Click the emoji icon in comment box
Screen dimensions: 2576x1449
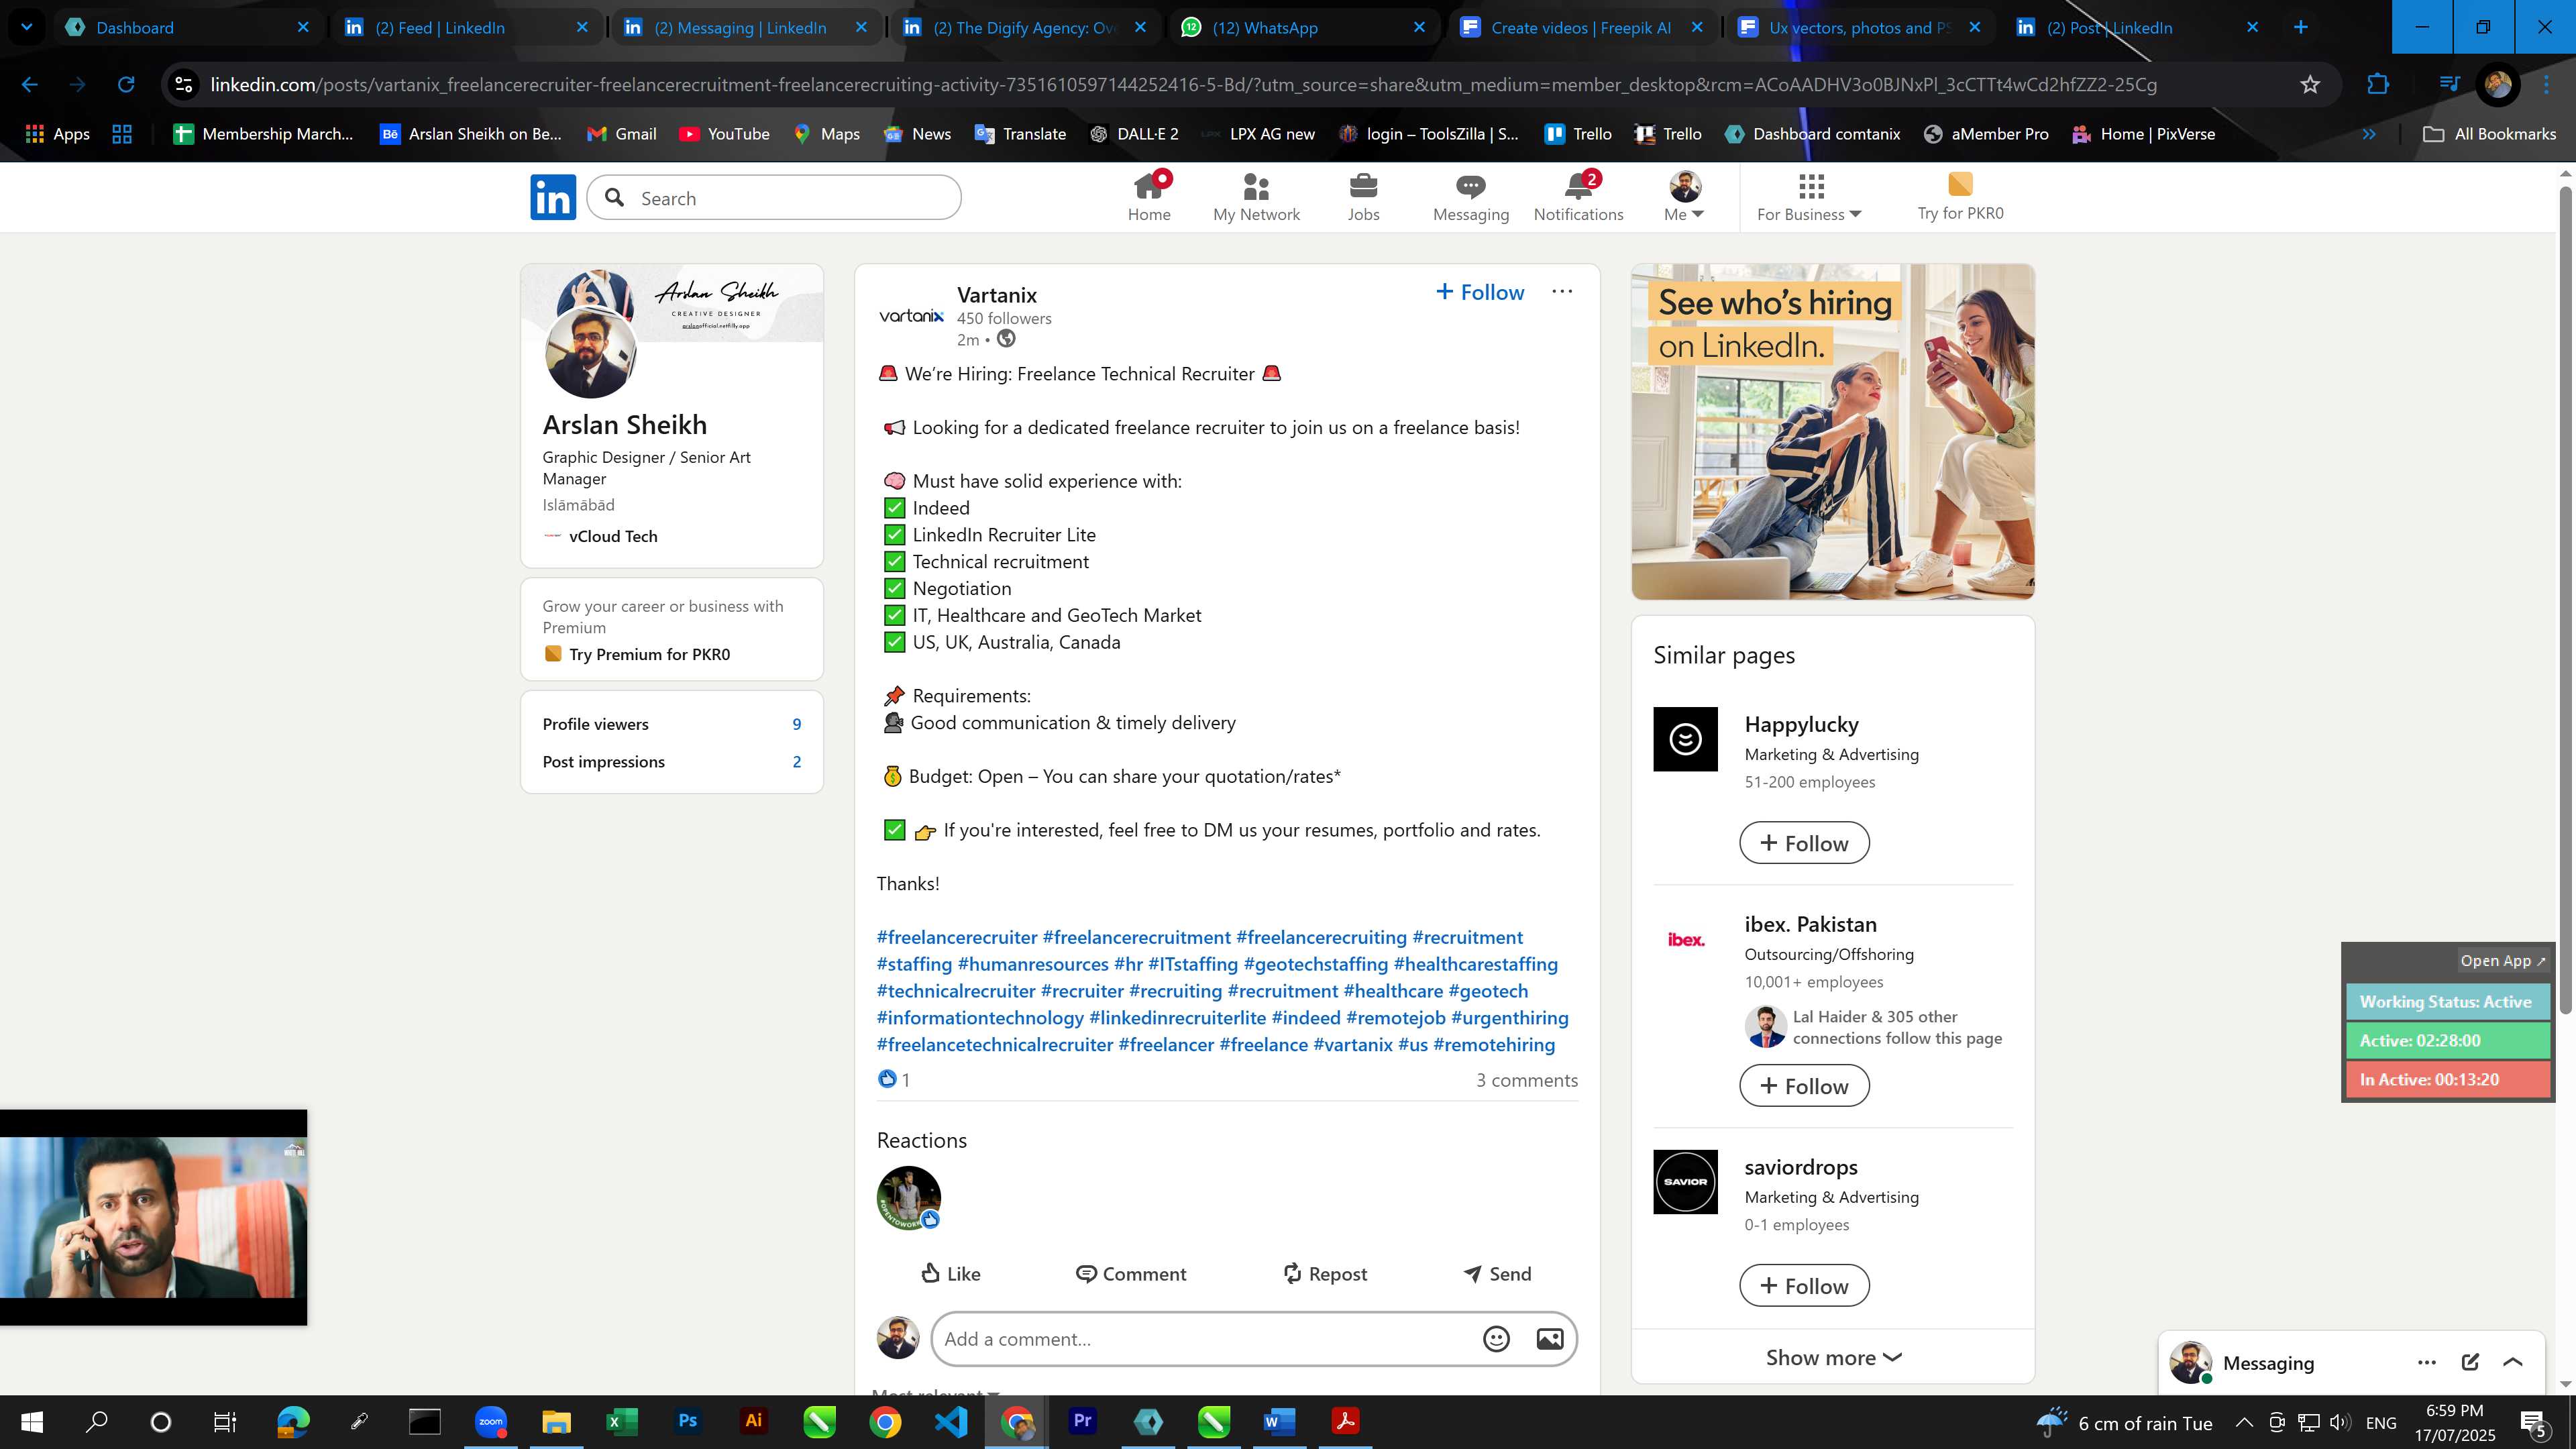pyautogui.click(x=1496, y=1339)
